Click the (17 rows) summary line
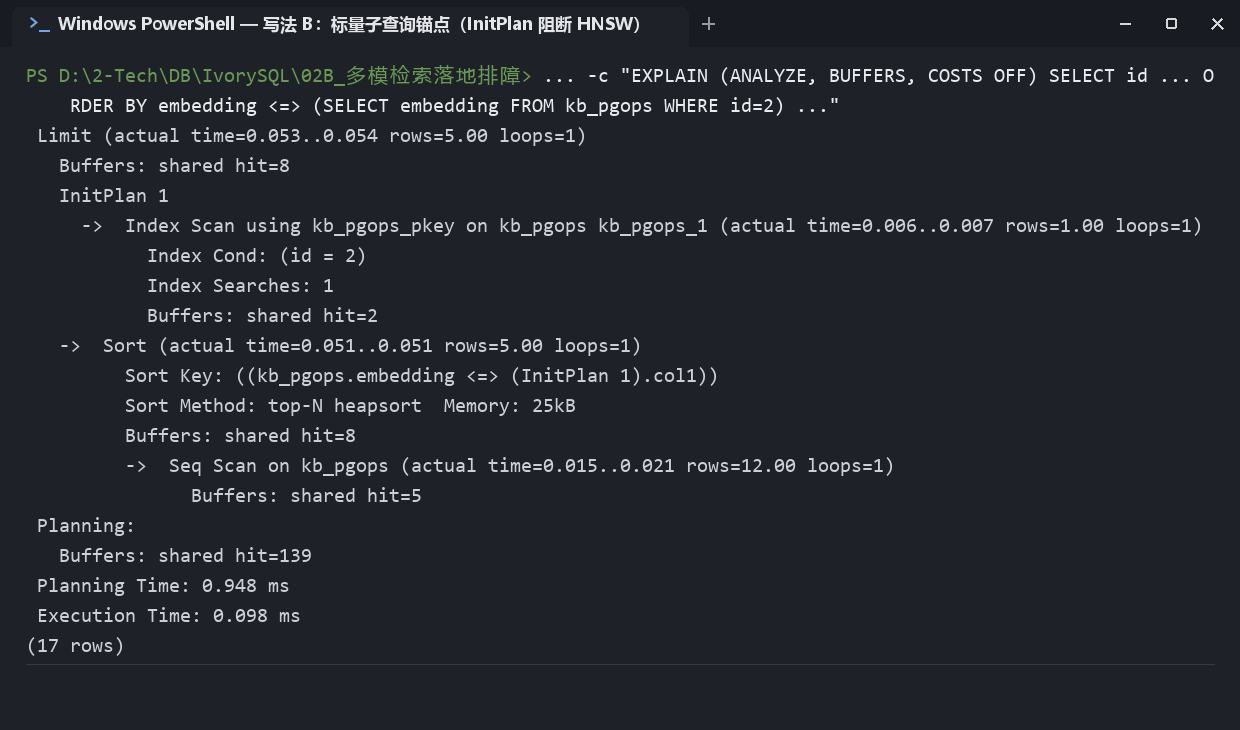This screenshot has height=730, width=1240. [x=76, y=646]
